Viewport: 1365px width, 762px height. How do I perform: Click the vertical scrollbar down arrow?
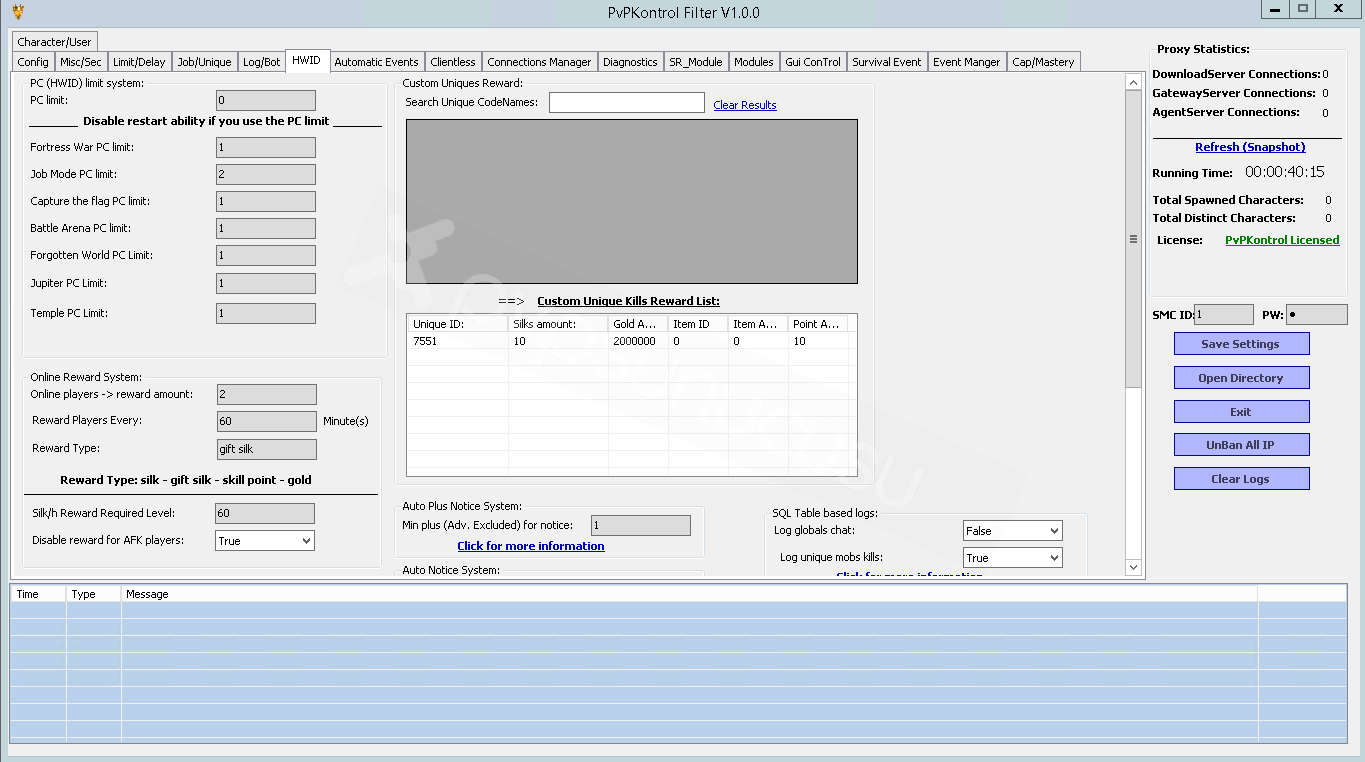pyautogui.click(x=1133, y=567)
